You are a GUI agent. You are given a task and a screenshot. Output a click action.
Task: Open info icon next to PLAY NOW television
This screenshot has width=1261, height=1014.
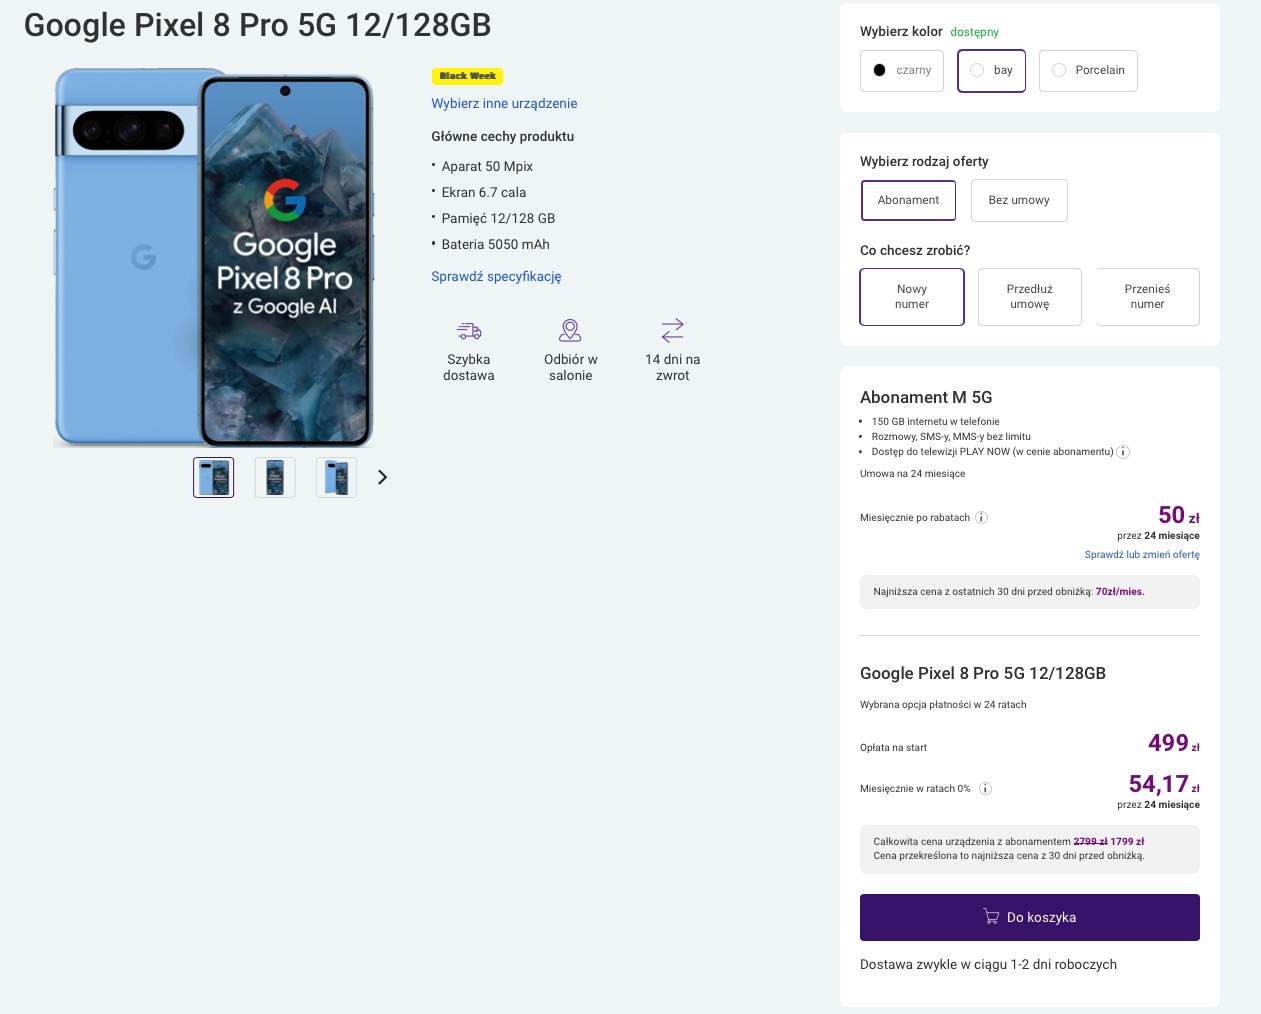point(1123,452)
